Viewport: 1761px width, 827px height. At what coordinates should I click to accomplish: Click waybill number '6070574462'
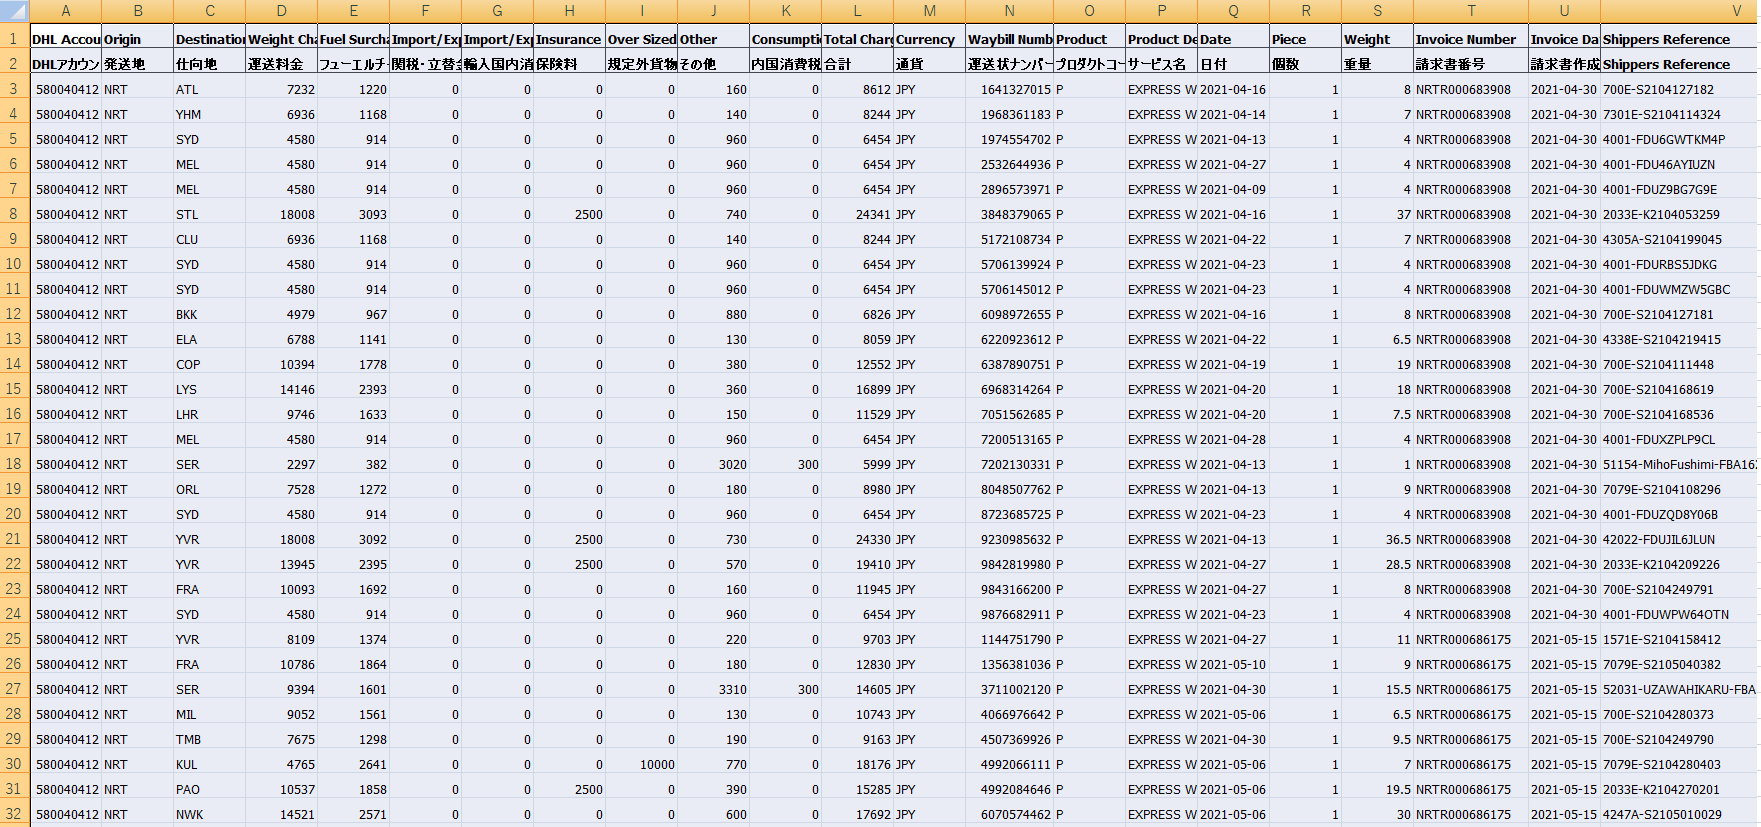click(1010, 814)
